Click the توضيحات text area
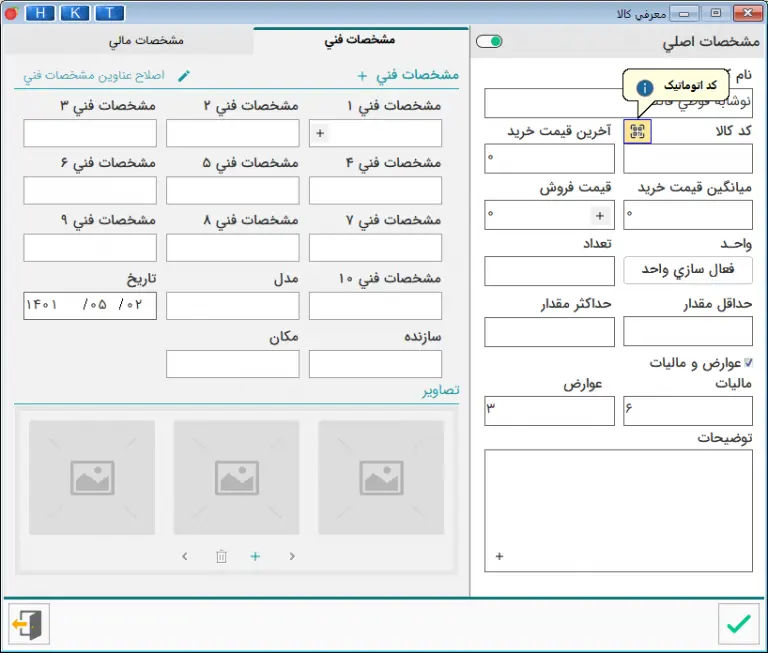 (x=618, y=510)
